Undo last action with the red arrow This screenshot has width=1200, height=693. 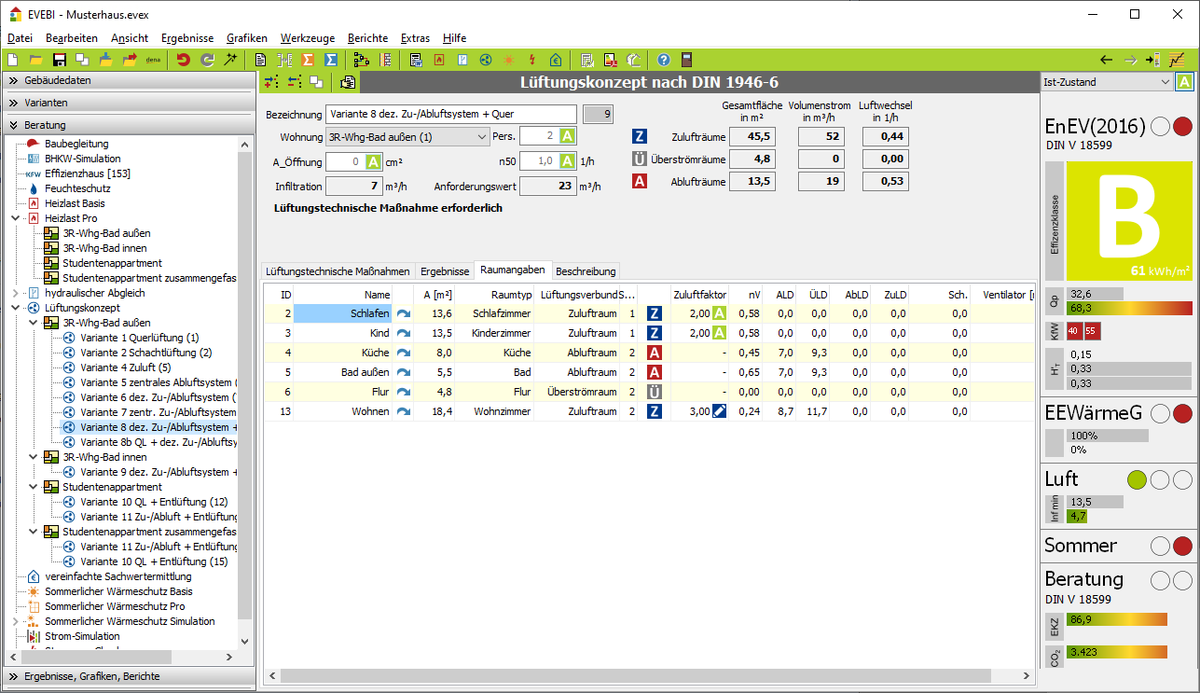[x=184, y=60]
